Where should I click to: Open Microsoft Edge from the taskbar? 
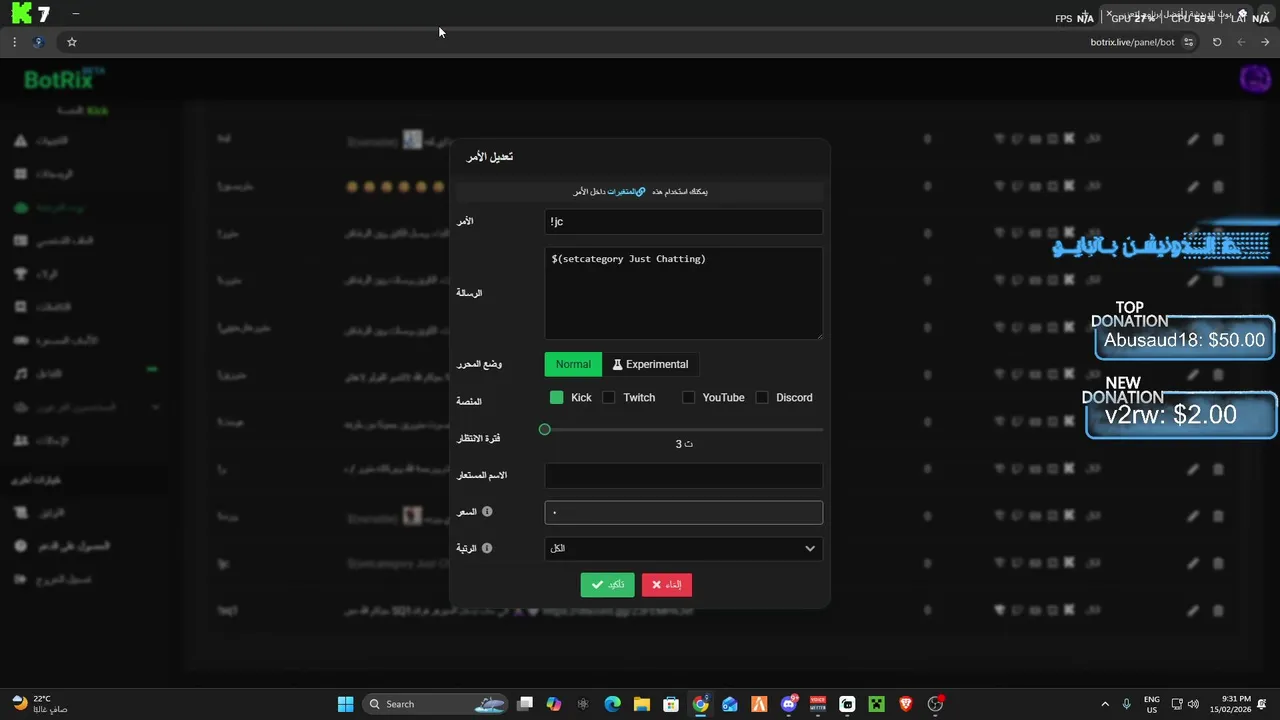coord(613,704)
